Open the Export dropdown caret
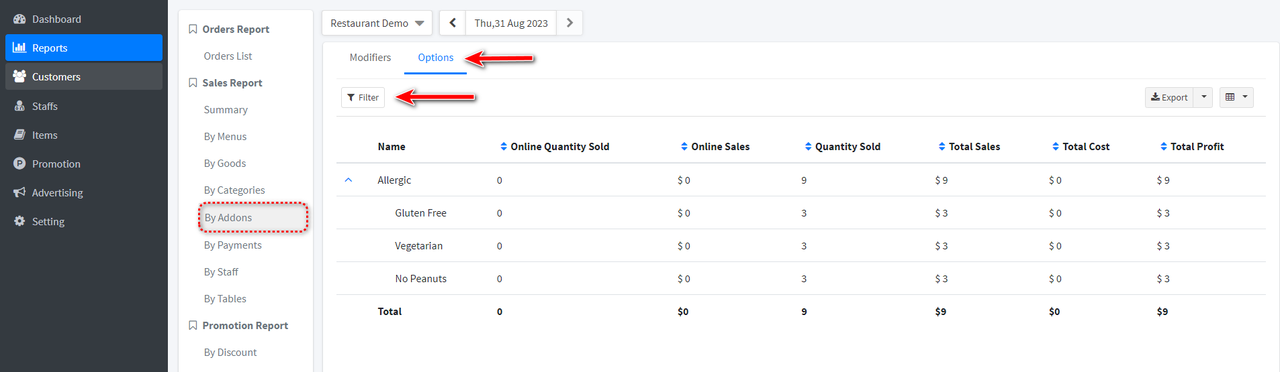The image size is (1280, 372). pyautogui.click(x=1204, y=97)
